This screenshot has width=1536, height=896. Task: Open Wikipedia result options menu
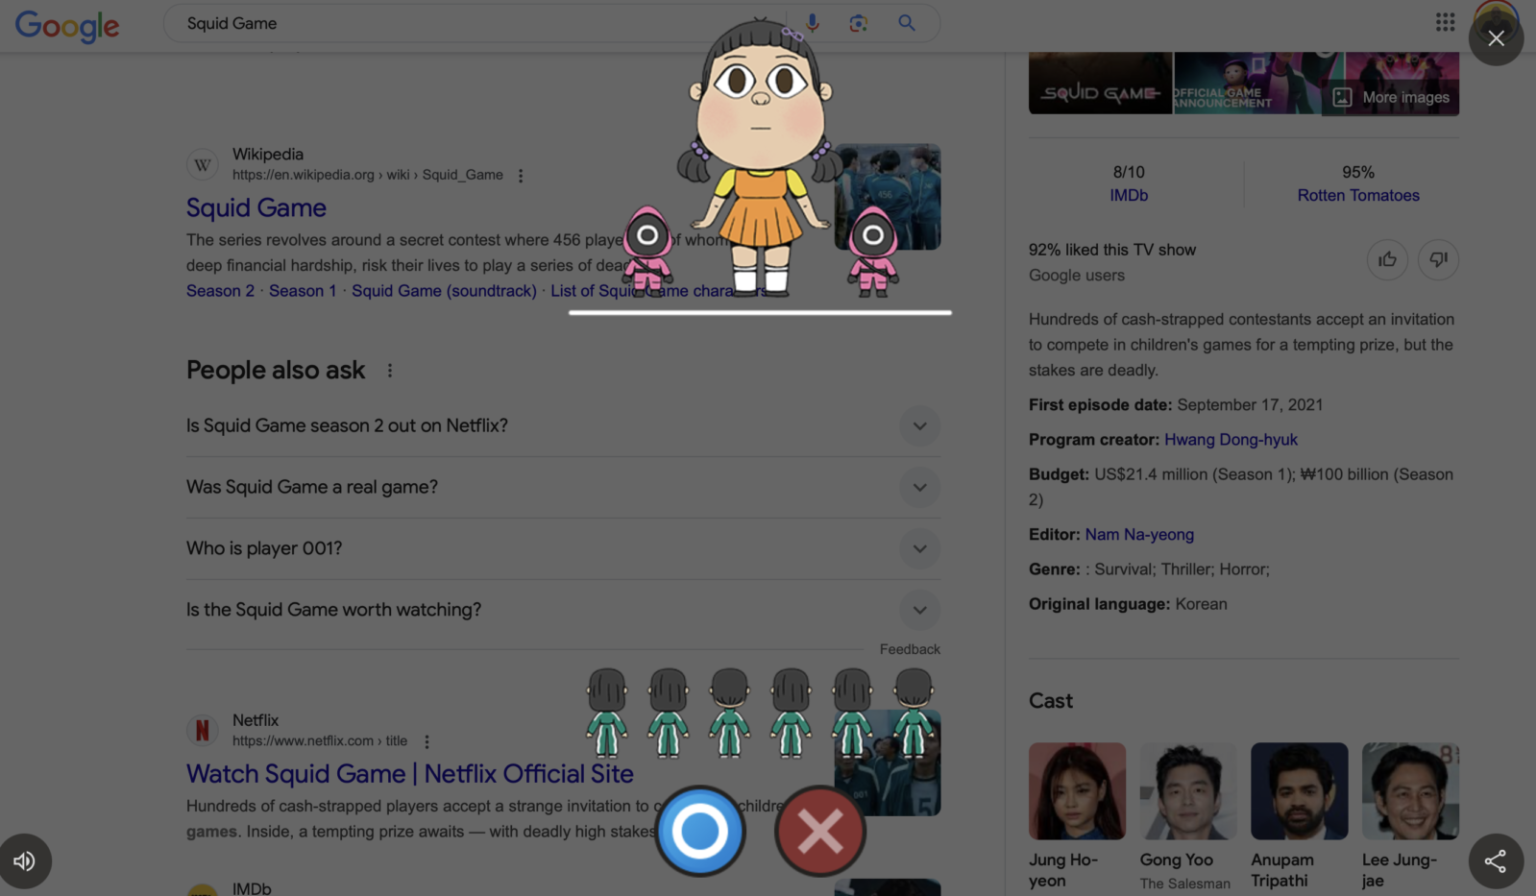(521, 175)
